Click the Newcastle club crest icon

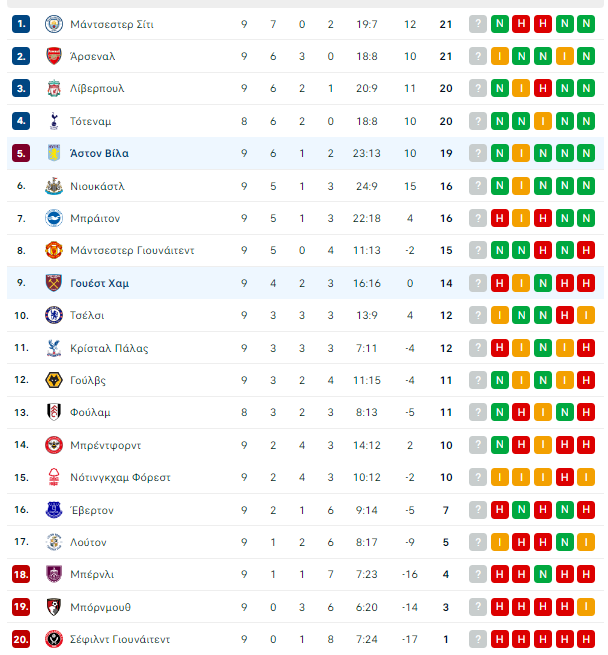53,186
